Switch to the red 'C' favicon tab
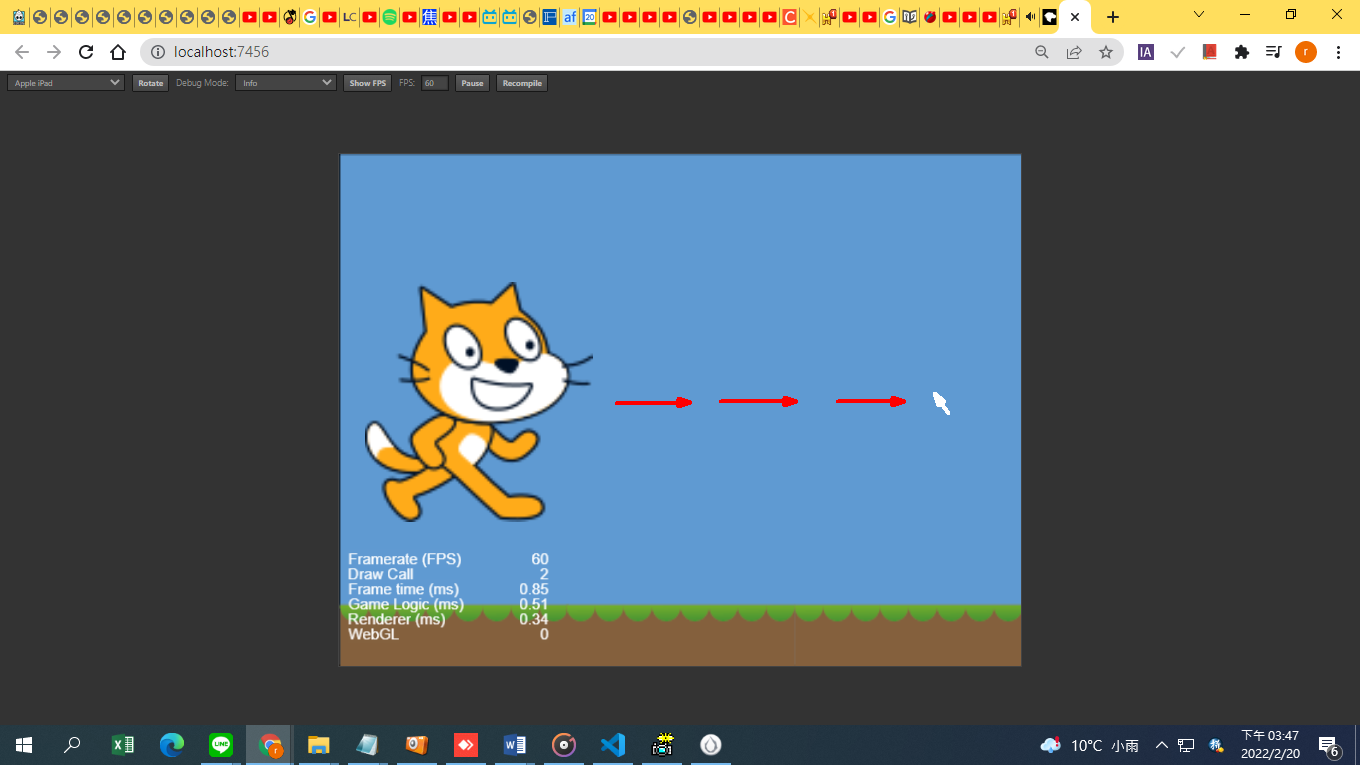Image resolution: width=1360 pixels, height=765 pixels. (x=789, y=17)
